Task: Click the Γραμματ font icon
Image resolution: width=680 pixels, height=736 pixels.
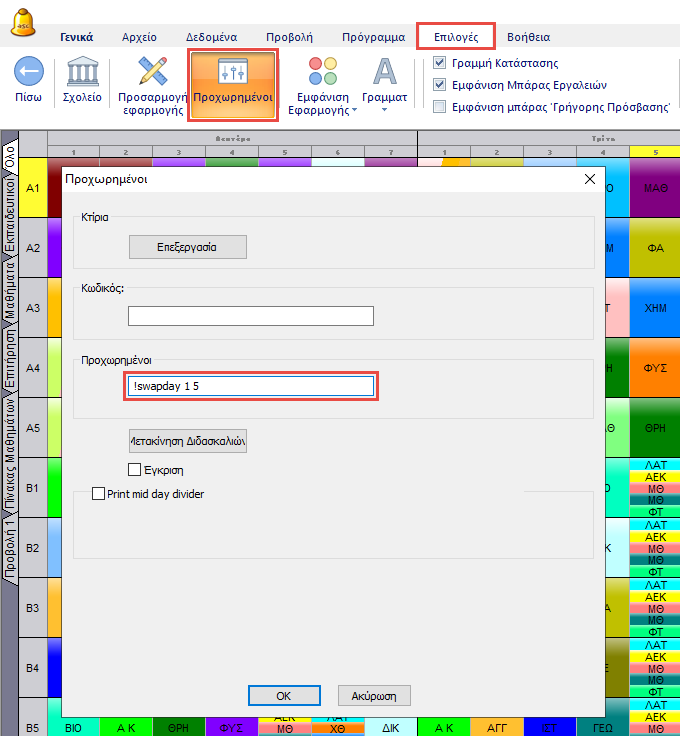Action: (x=384, y=72)
